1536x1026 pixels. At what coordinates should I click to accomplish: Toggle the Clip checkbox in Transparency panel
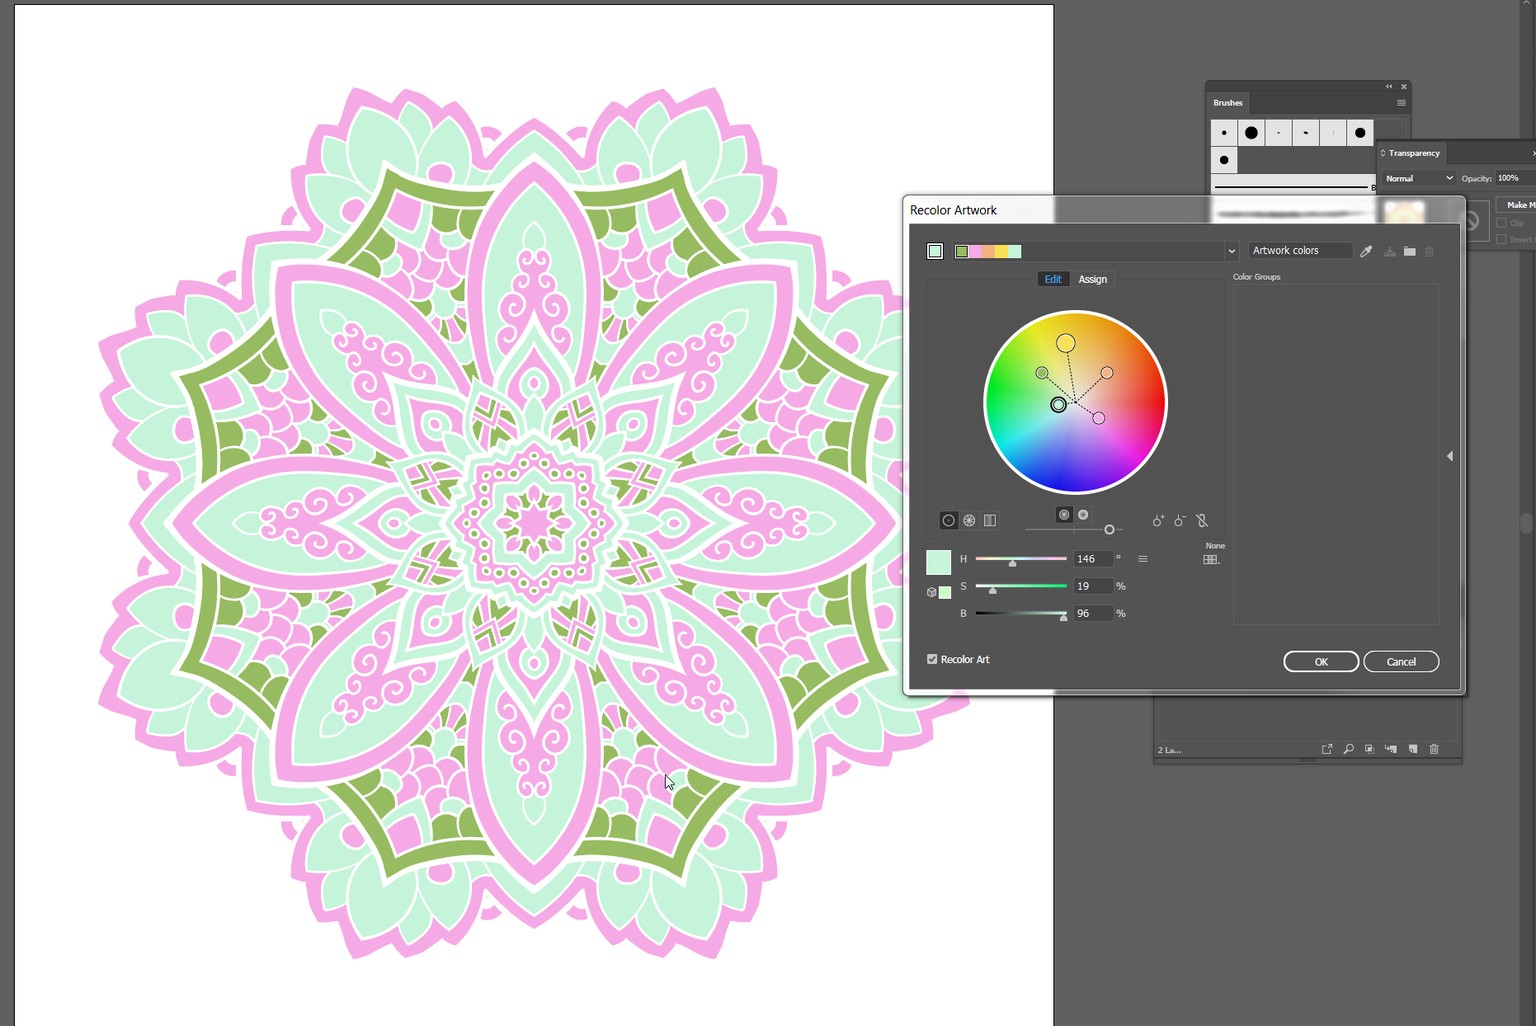[x=1501, y=223]
